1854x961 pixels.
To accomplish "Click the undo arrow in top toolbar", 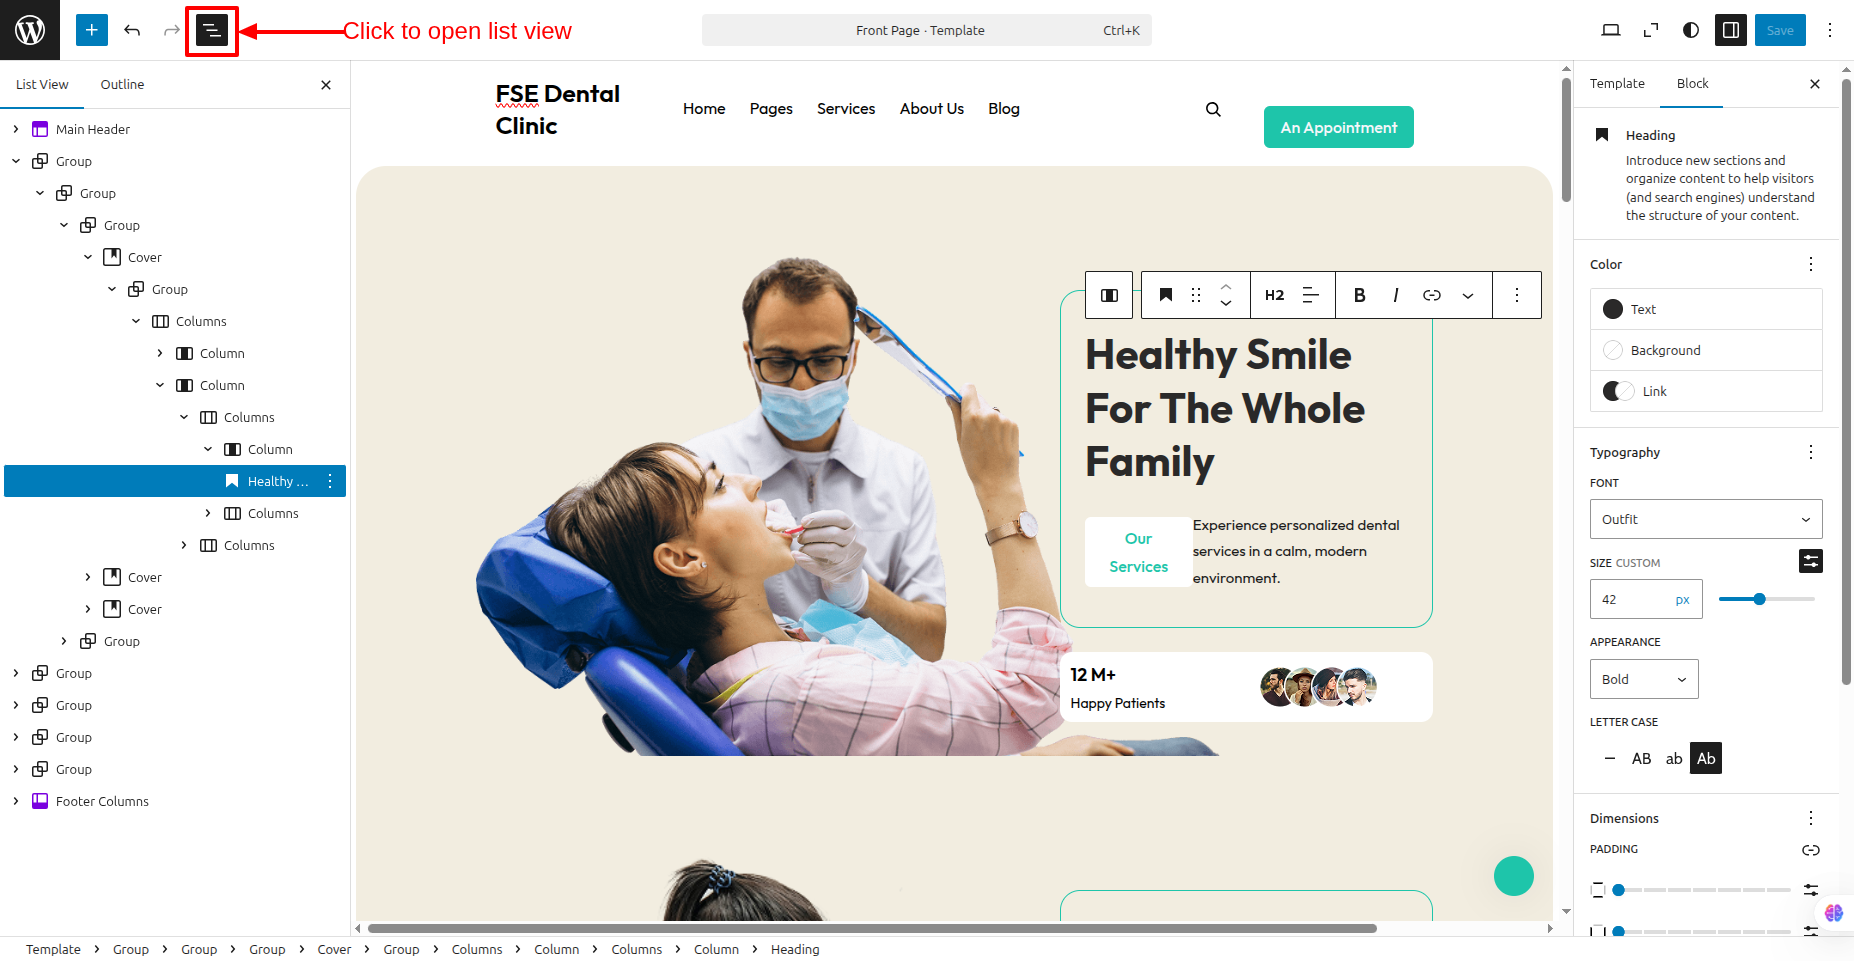I will [132, 30].
